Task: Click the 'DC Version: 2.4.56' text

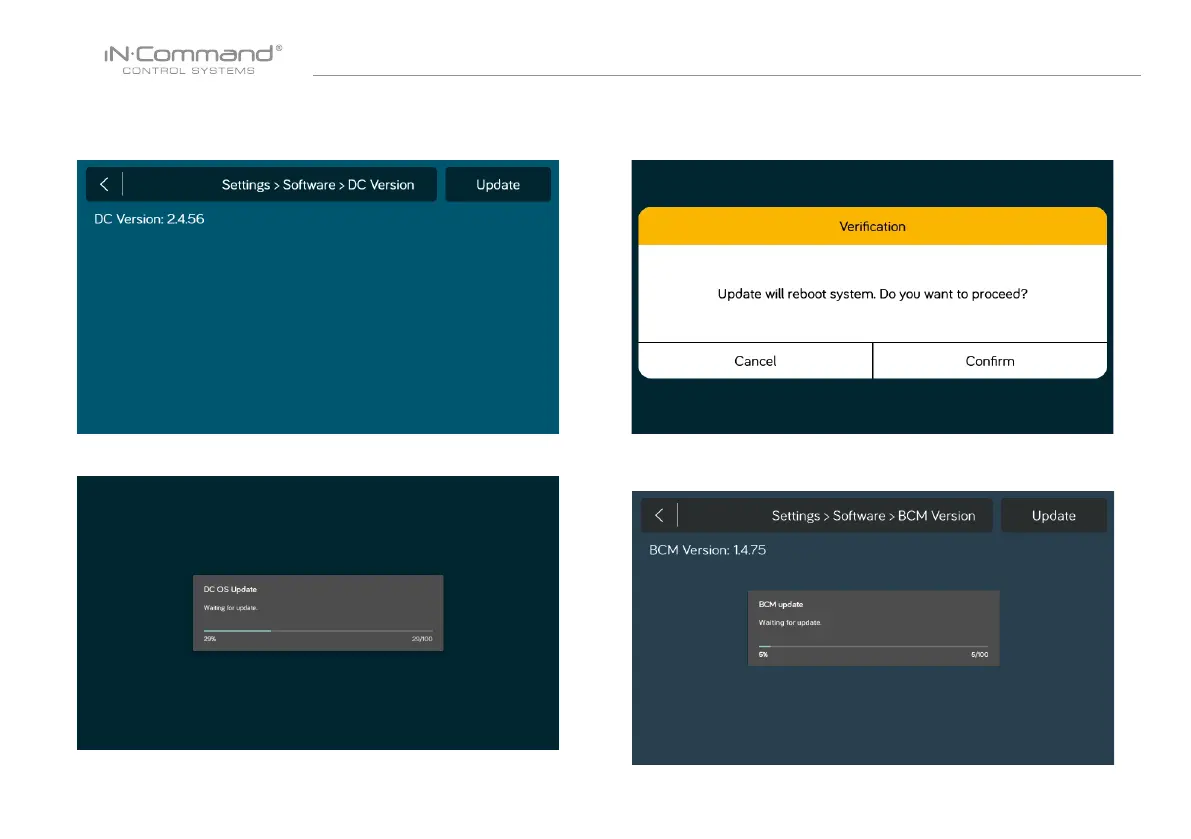Action: tap(149, 219)
